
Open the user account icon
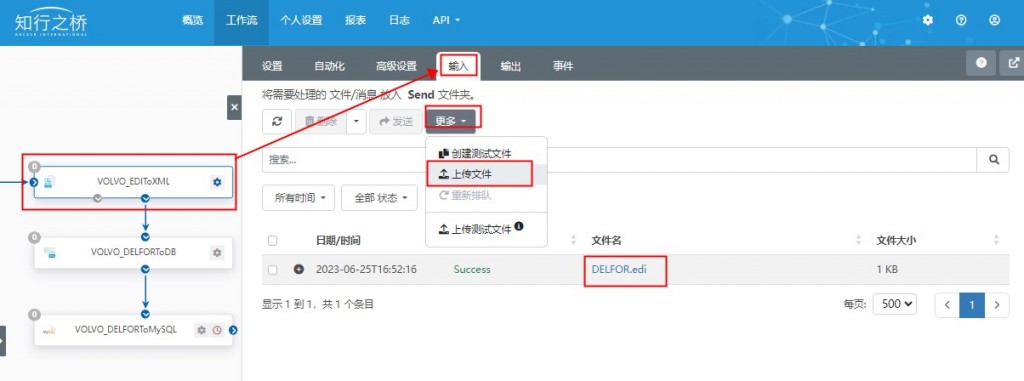(x=995, y=20)
